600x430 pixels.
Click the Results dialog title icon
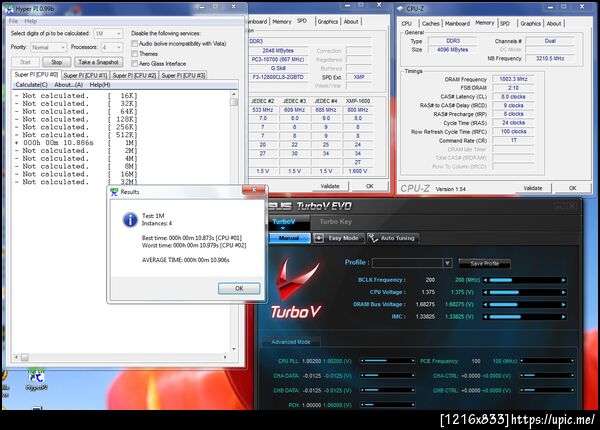click(x=114, y=192)
